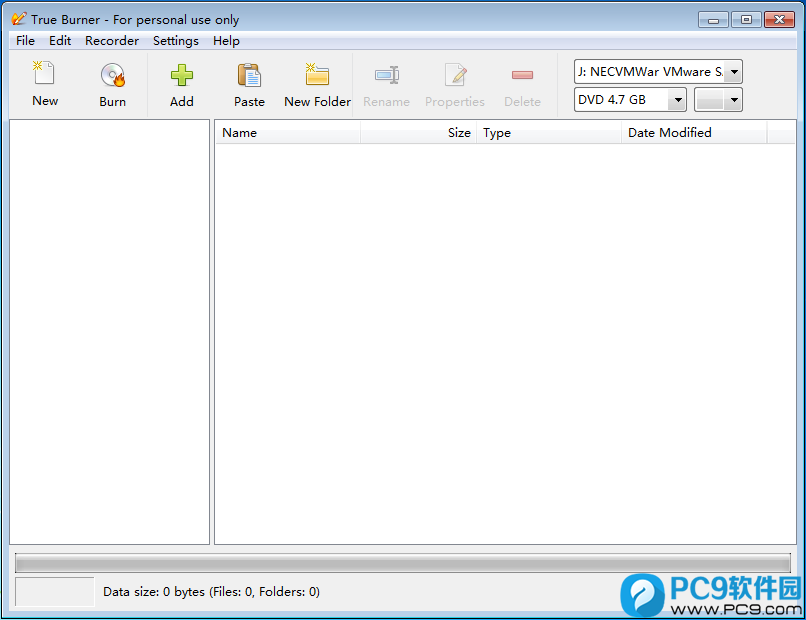Image resolution: width=806 pixels, height=620 pixels.
Task: Click the red Delete icon
Action: point(522,75)
